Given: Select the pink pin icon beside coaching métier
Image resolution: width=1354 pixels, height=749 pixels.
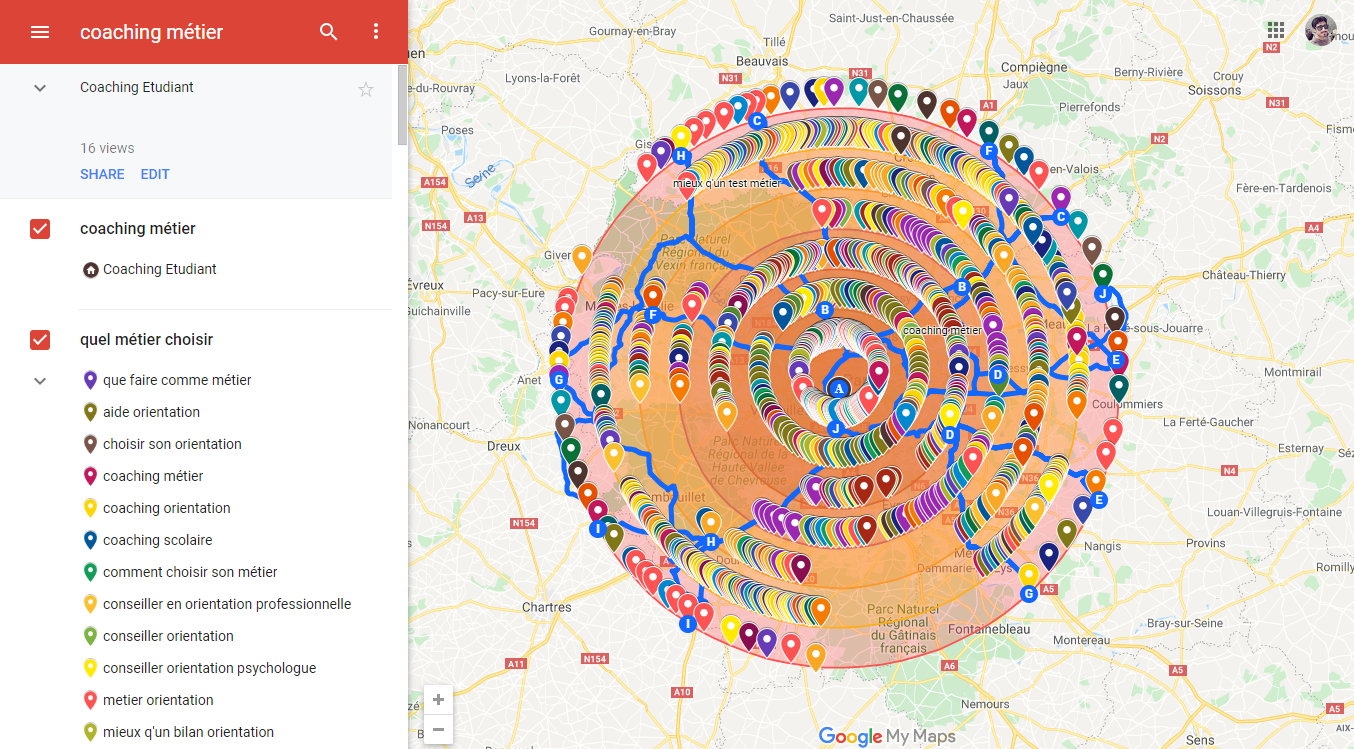Looking at the screenshot, I should [x=91, y=475].
